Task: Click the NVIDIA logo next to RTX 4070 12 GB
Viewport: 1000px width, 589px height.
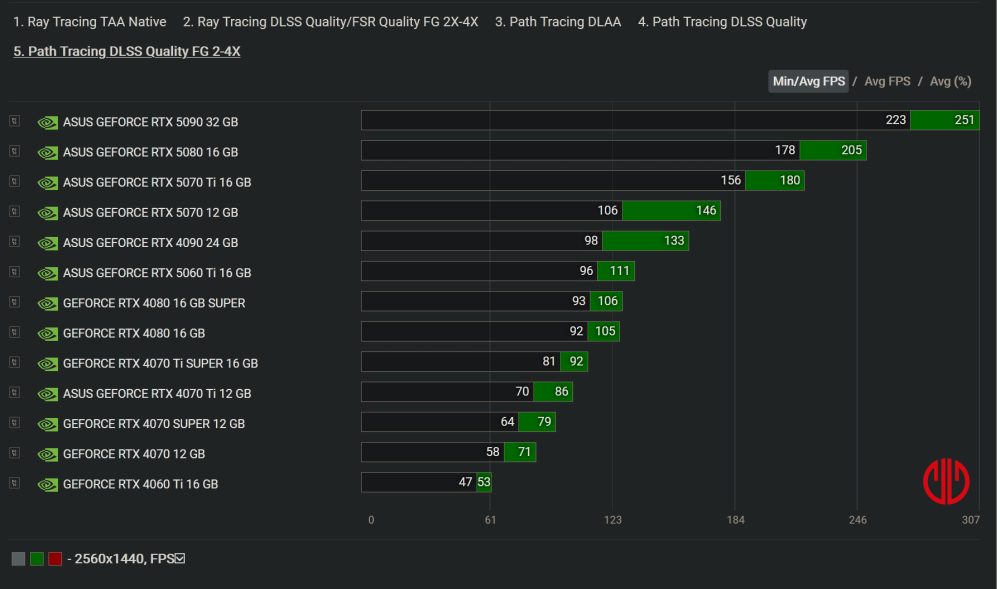Action: pos(47,454)
